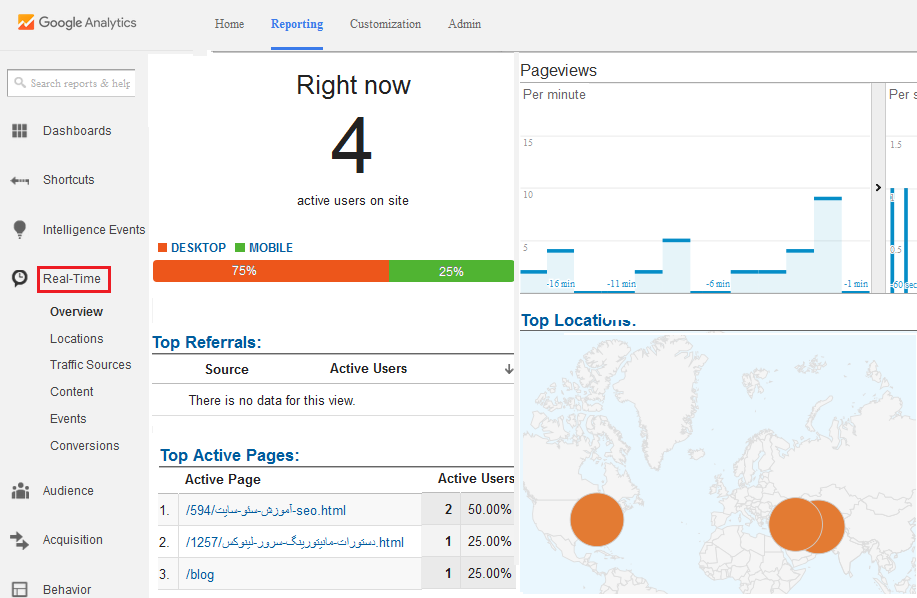Screen dimensions: 917x598
Task: Click the pageviews bar near -16 min
Action: [x=560, y=271]
